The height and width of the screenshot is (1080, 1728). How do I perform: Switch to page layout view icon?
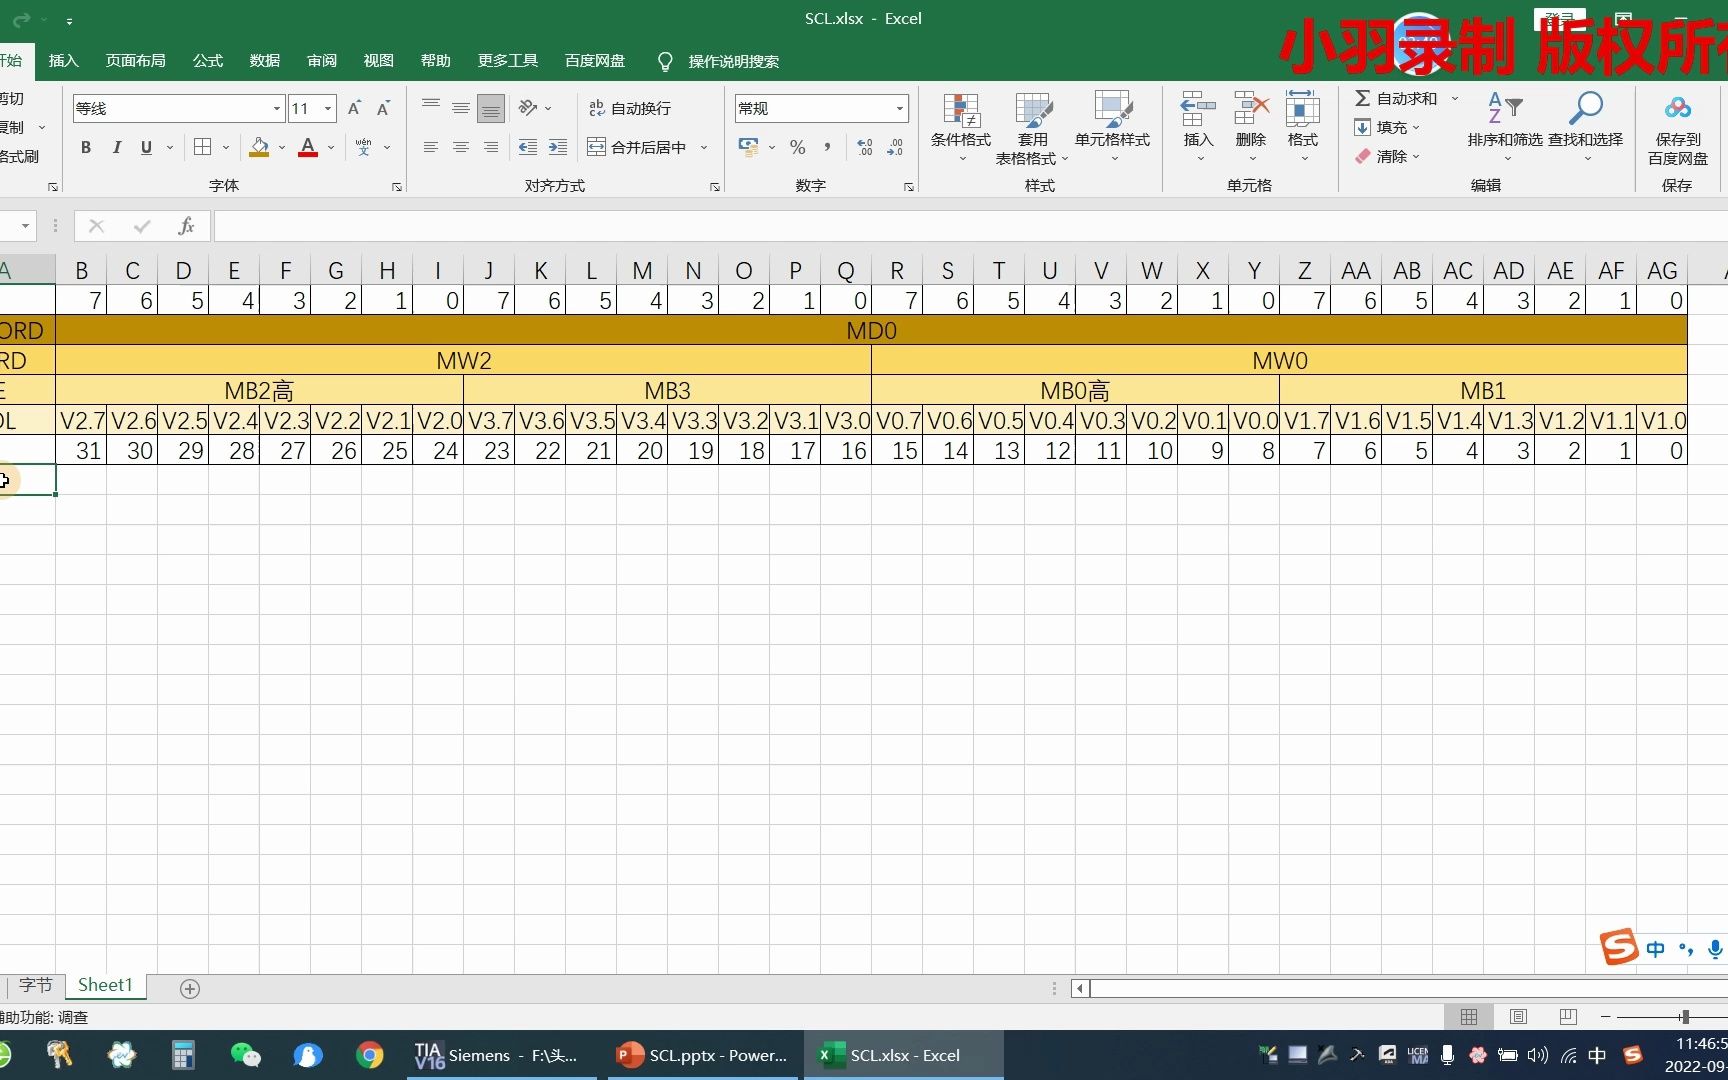pos(1518,1016)
